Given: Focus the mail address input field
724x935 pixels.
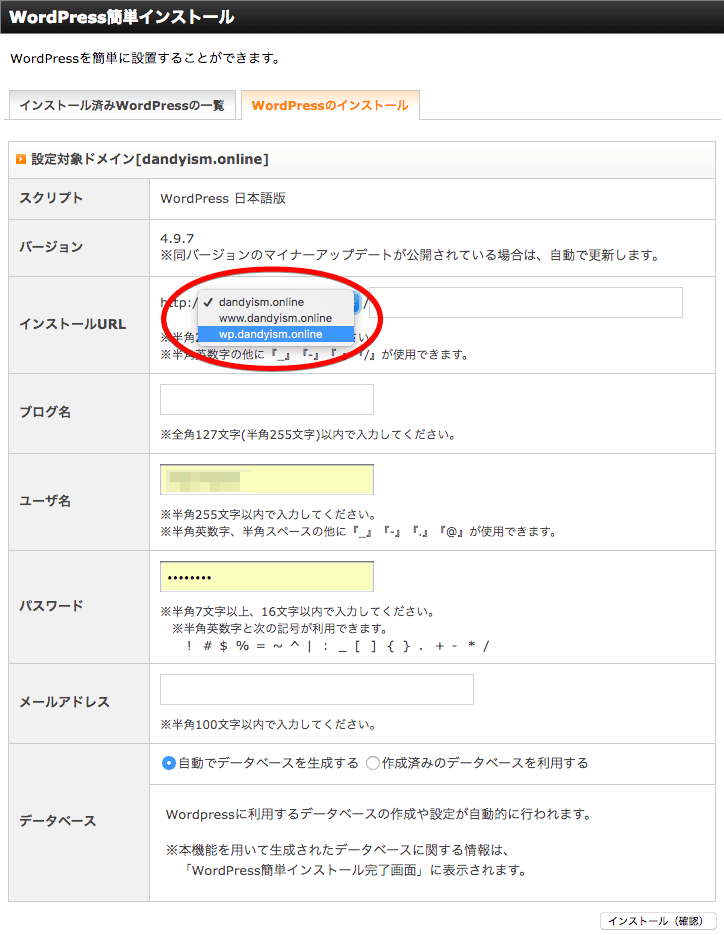Looking at the screenshot, I should [x=317, y=689].
